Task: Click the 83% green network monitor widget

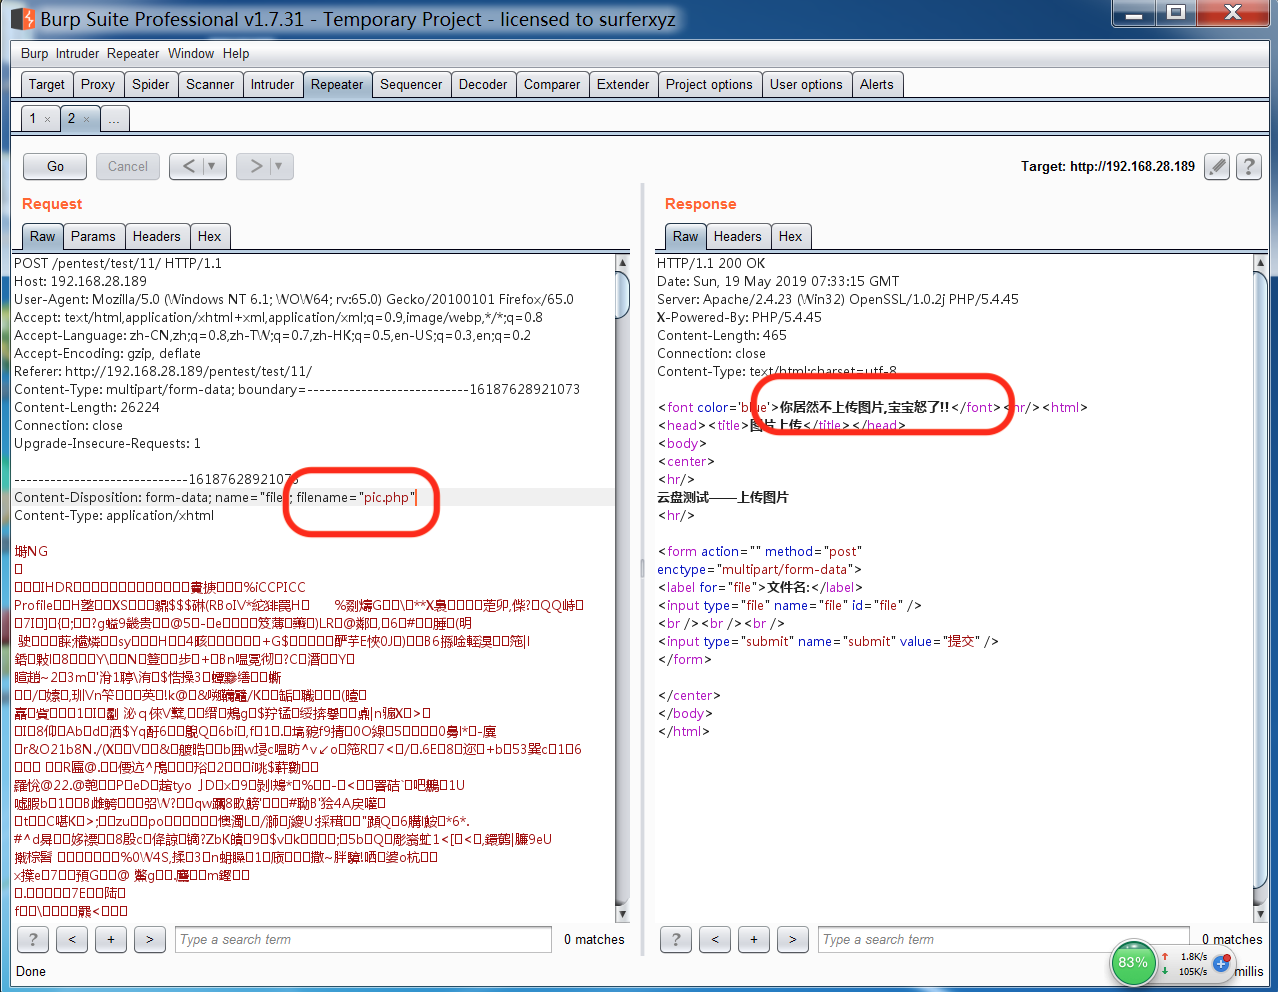Action: pyautogui.click(x=1132, y=963)
